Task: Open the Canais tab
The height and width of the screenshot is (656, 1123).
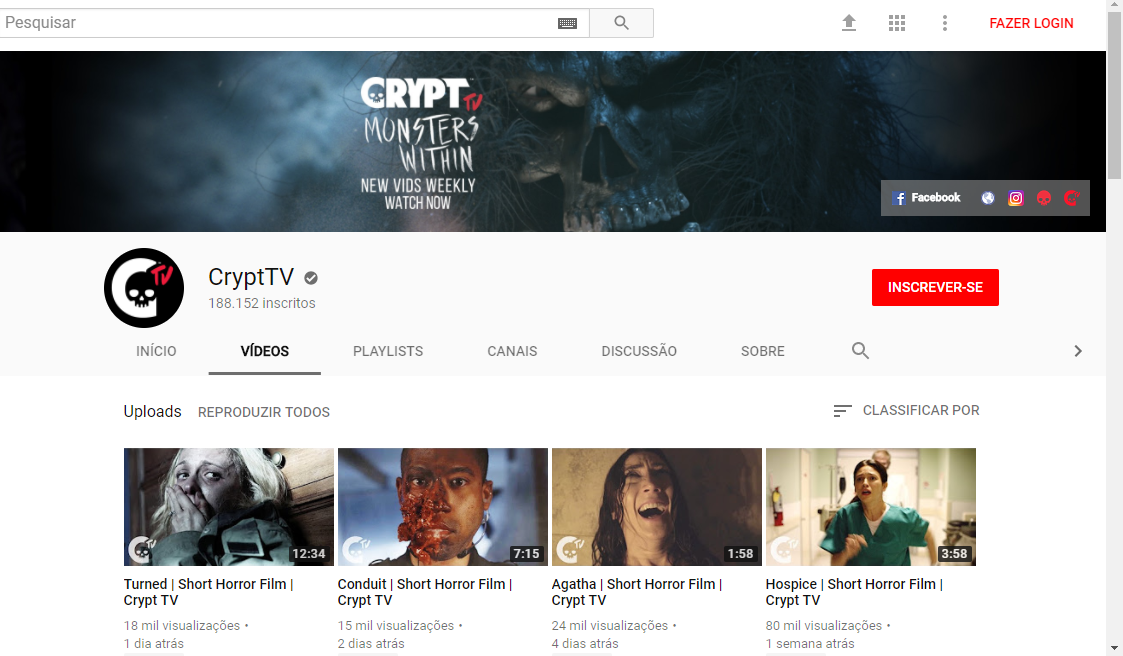Action: pos(512,351)
